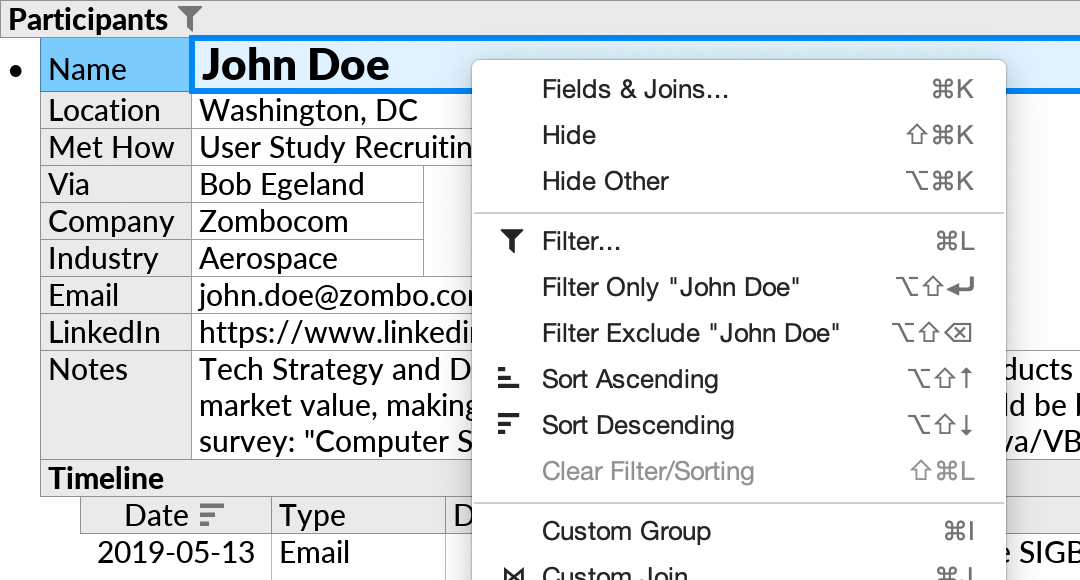The height and width of the screenshot is (580, 1080).
Task: Select the 2019-05-13 date entry
Action: [x=175, y=552]
